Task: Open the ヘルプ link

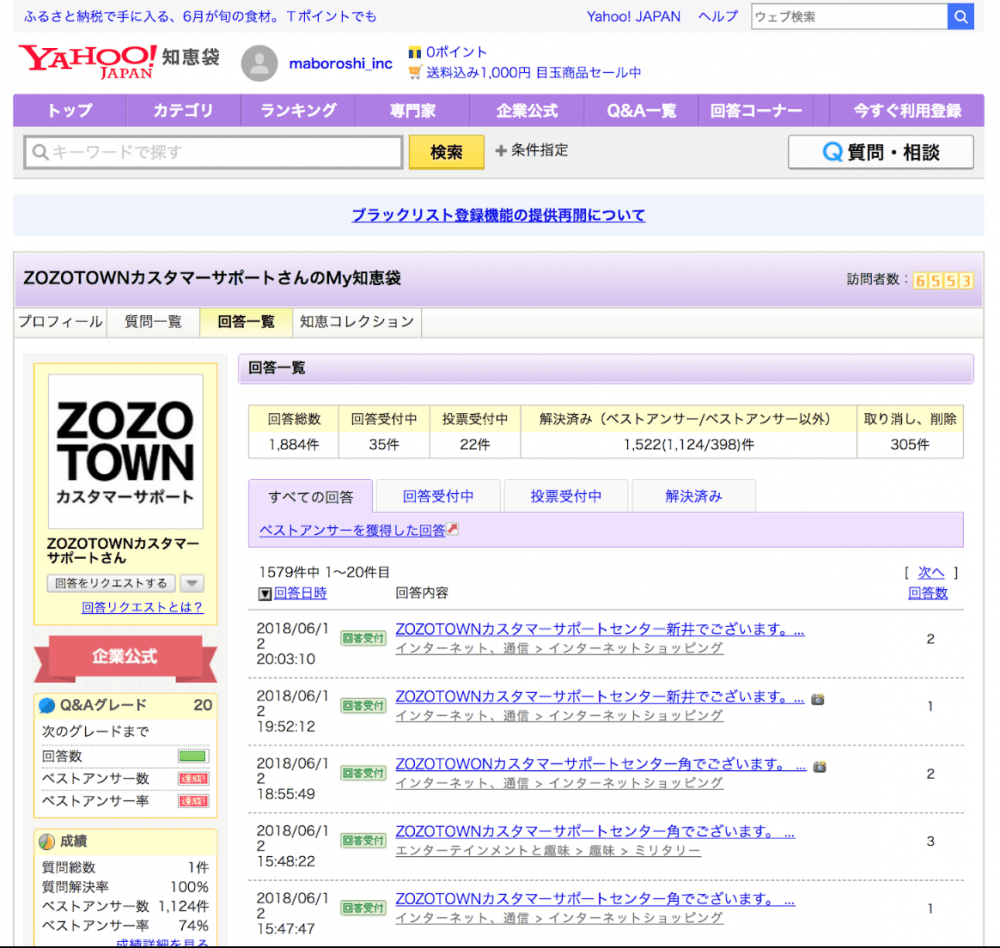Action: click(718, 17)
